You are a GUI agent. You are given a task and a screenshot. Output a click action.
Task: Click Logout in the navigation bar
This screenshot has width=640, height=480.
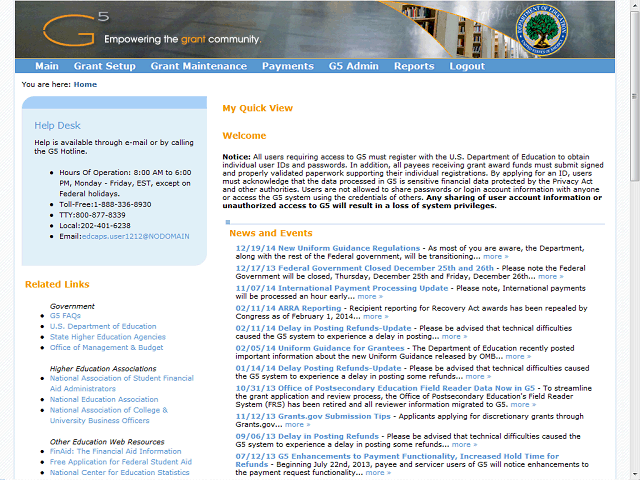pyautogui.click(x=467, y=66)
